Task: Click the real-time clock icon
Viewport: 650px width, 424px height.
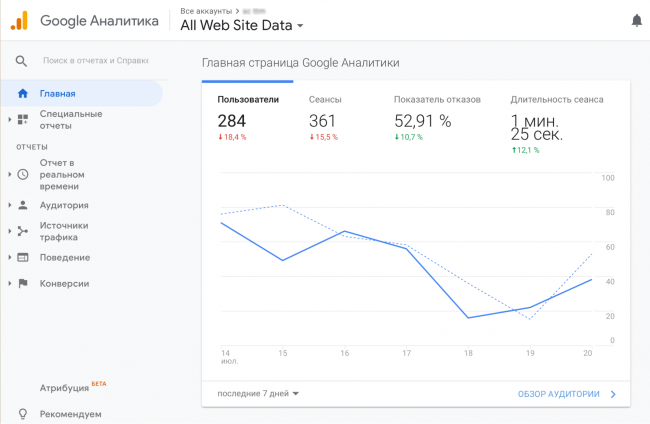Action: (x=22, y=174)
